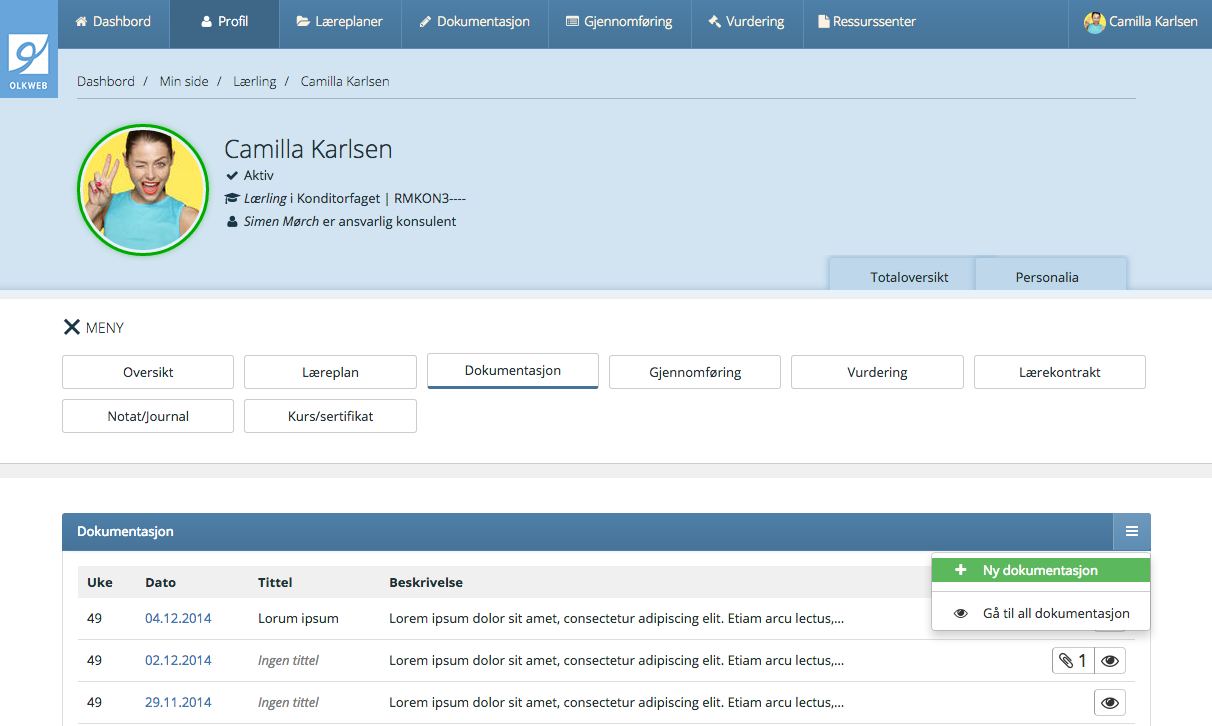Choose Ny dokumentasjon from dropdown
This screenshot has width=1212, height=726.
click(1040, 570)
